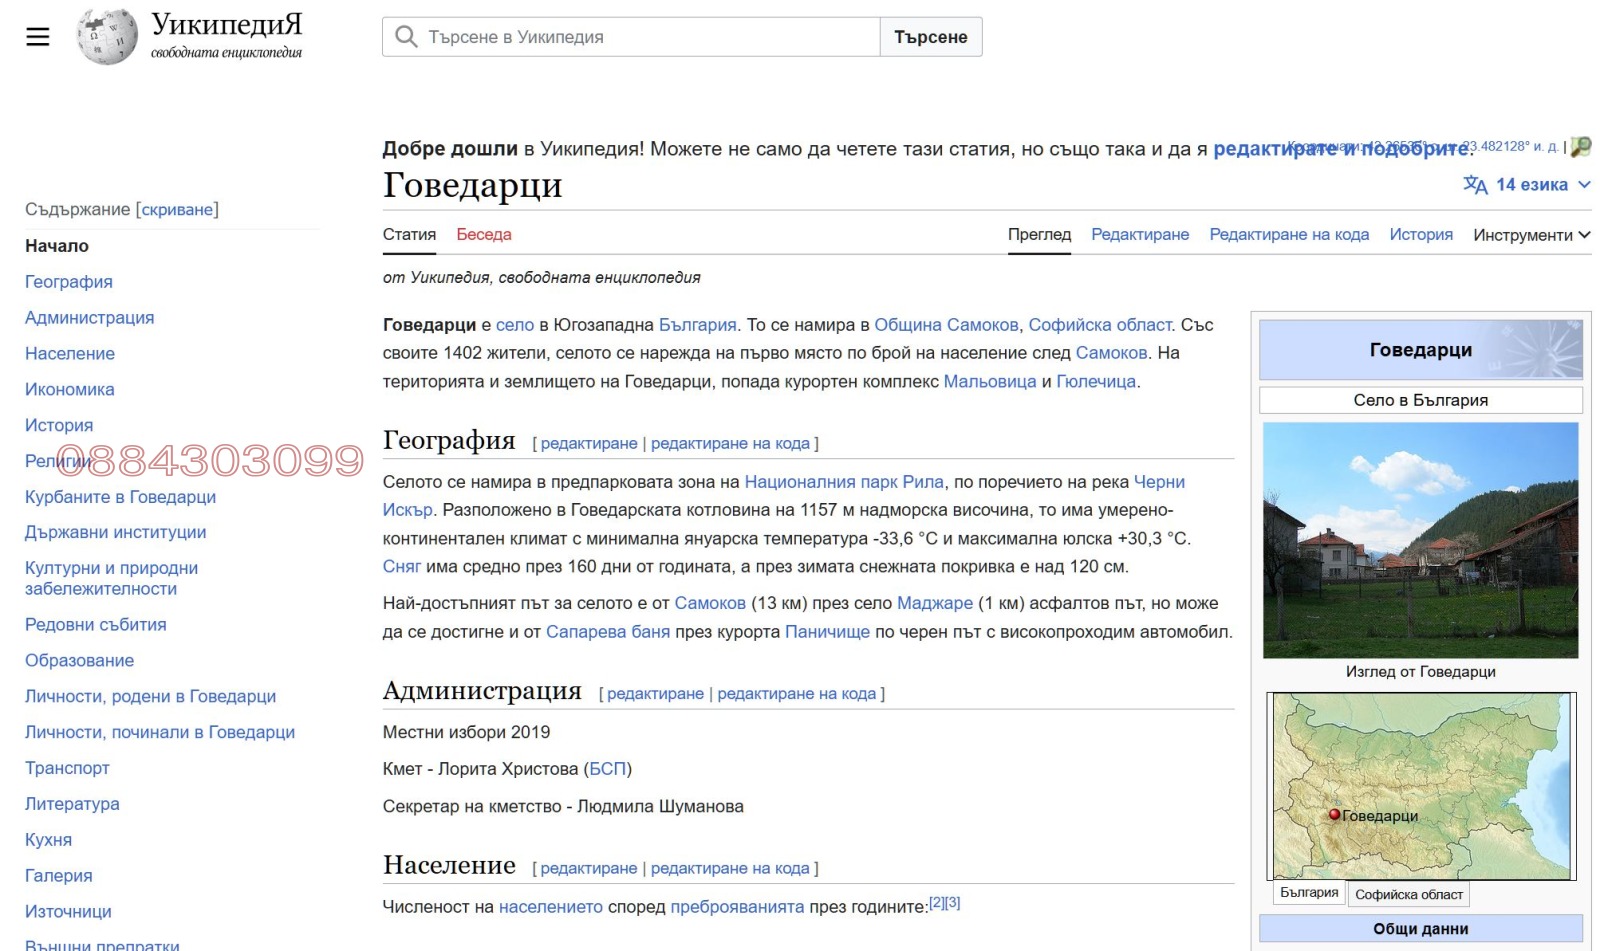
Task: Click the Wikipedia globe logo
Action: point(107,37)
